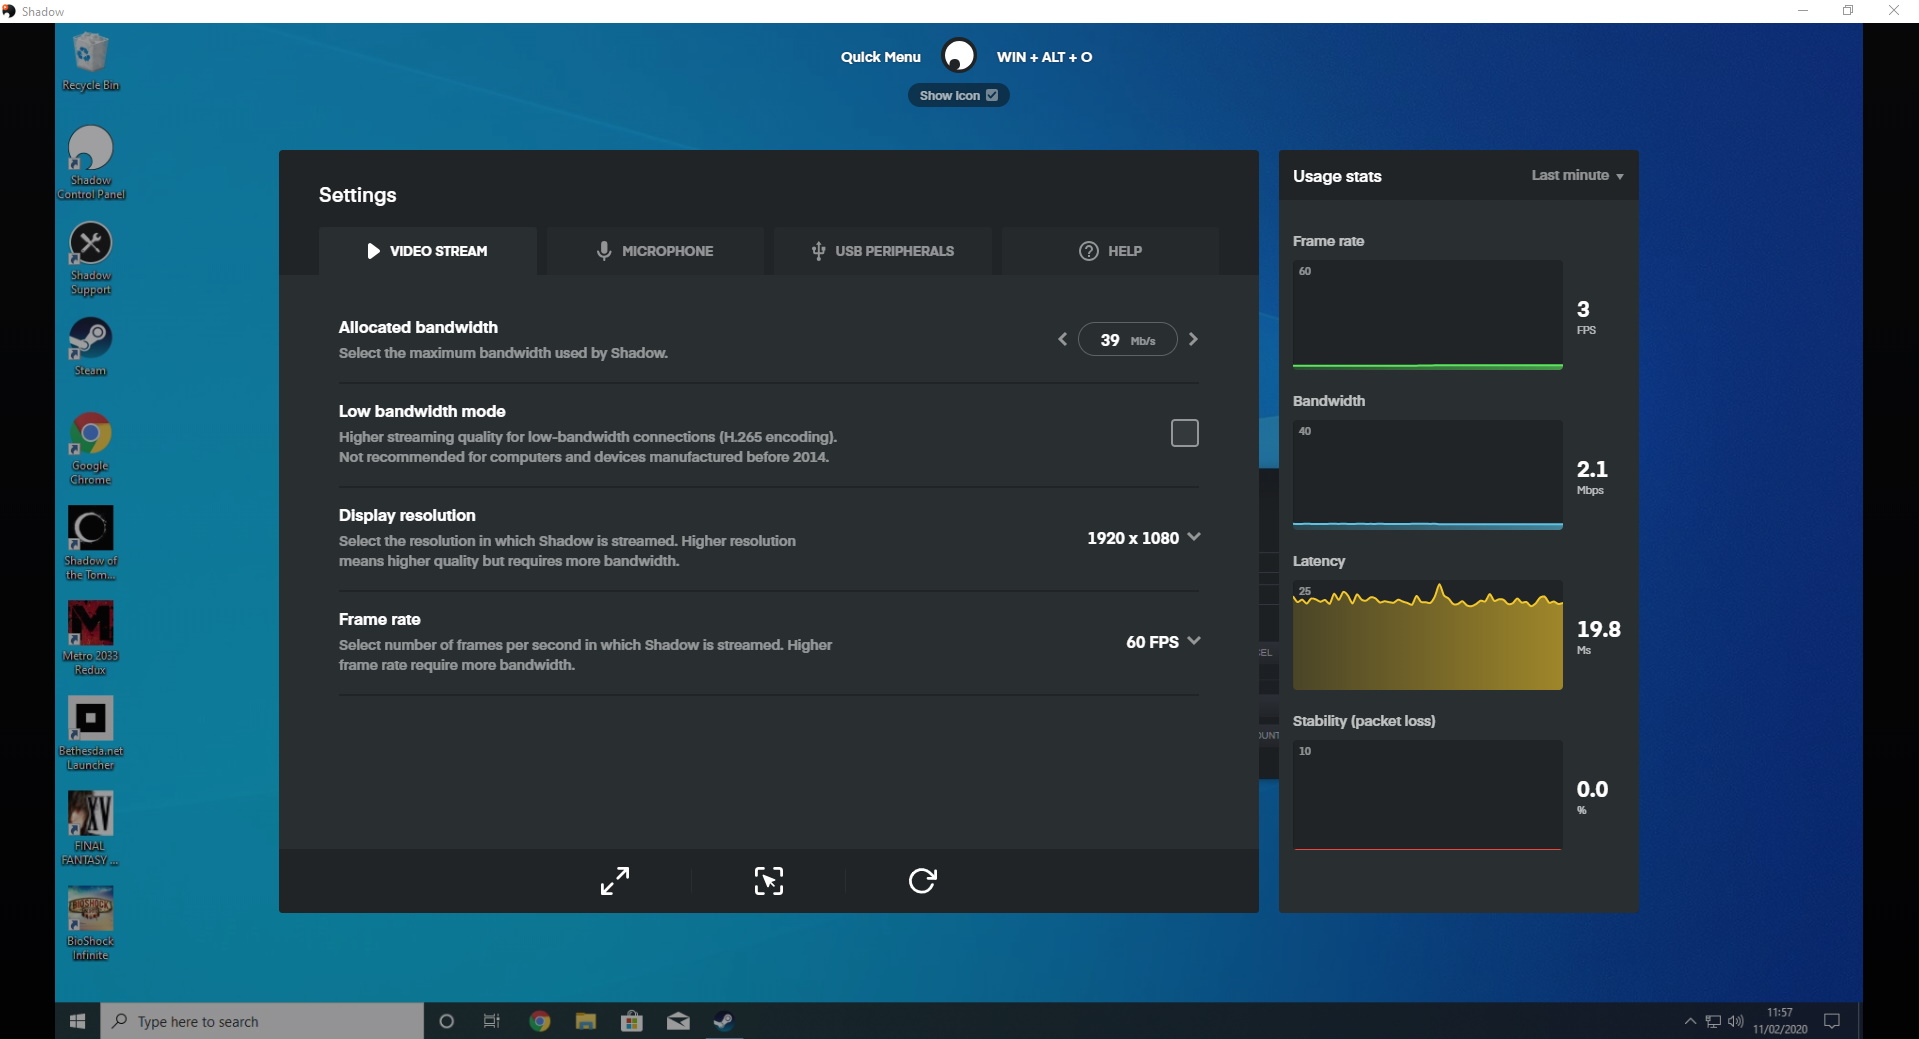Viewport: 1919px width, 1039px height.
Task: Open Steam from the taskbar
Action: 724,1021
